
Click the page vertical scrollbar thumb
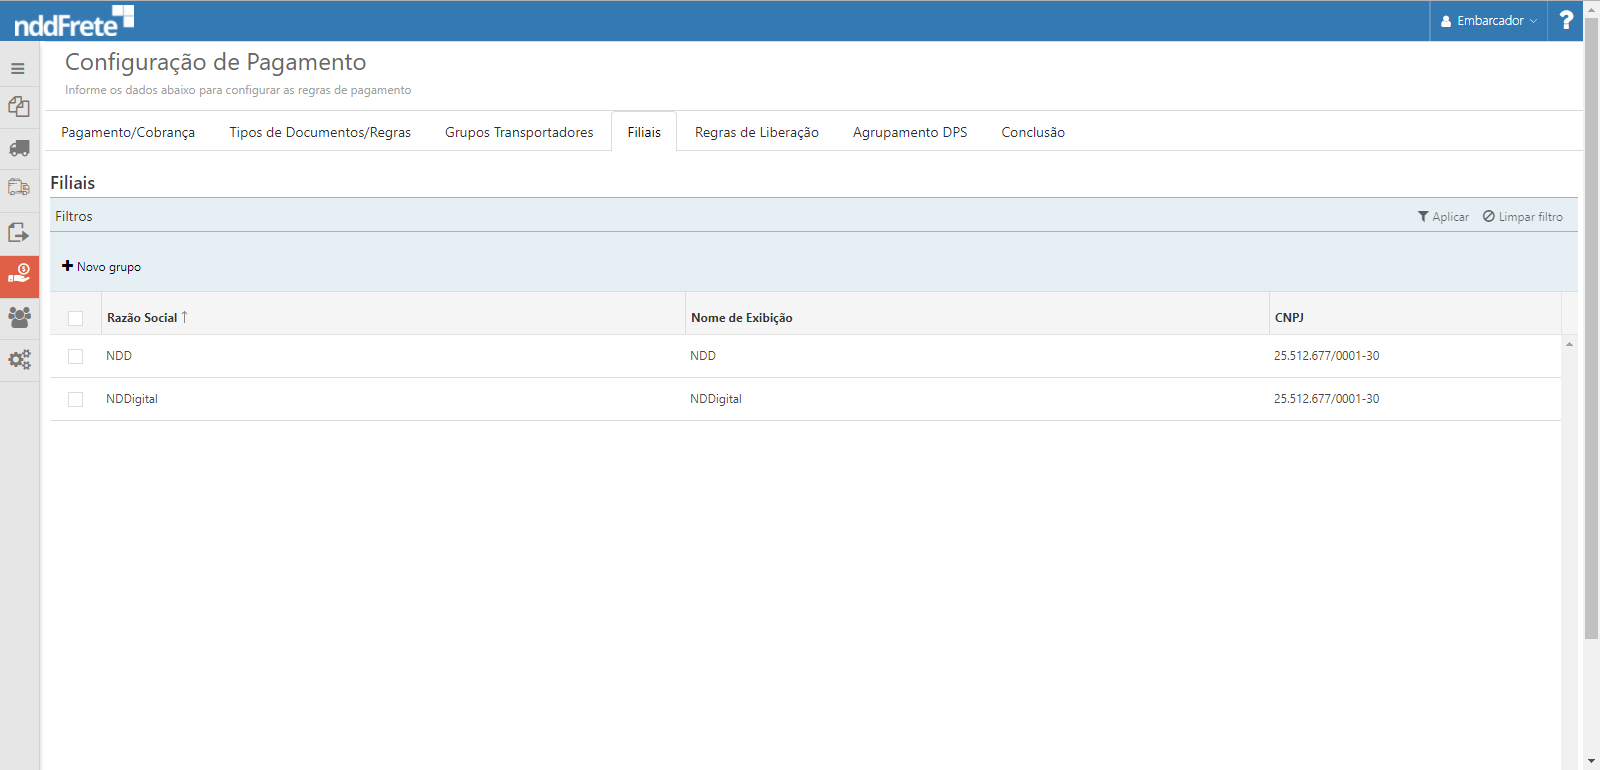1591,330
